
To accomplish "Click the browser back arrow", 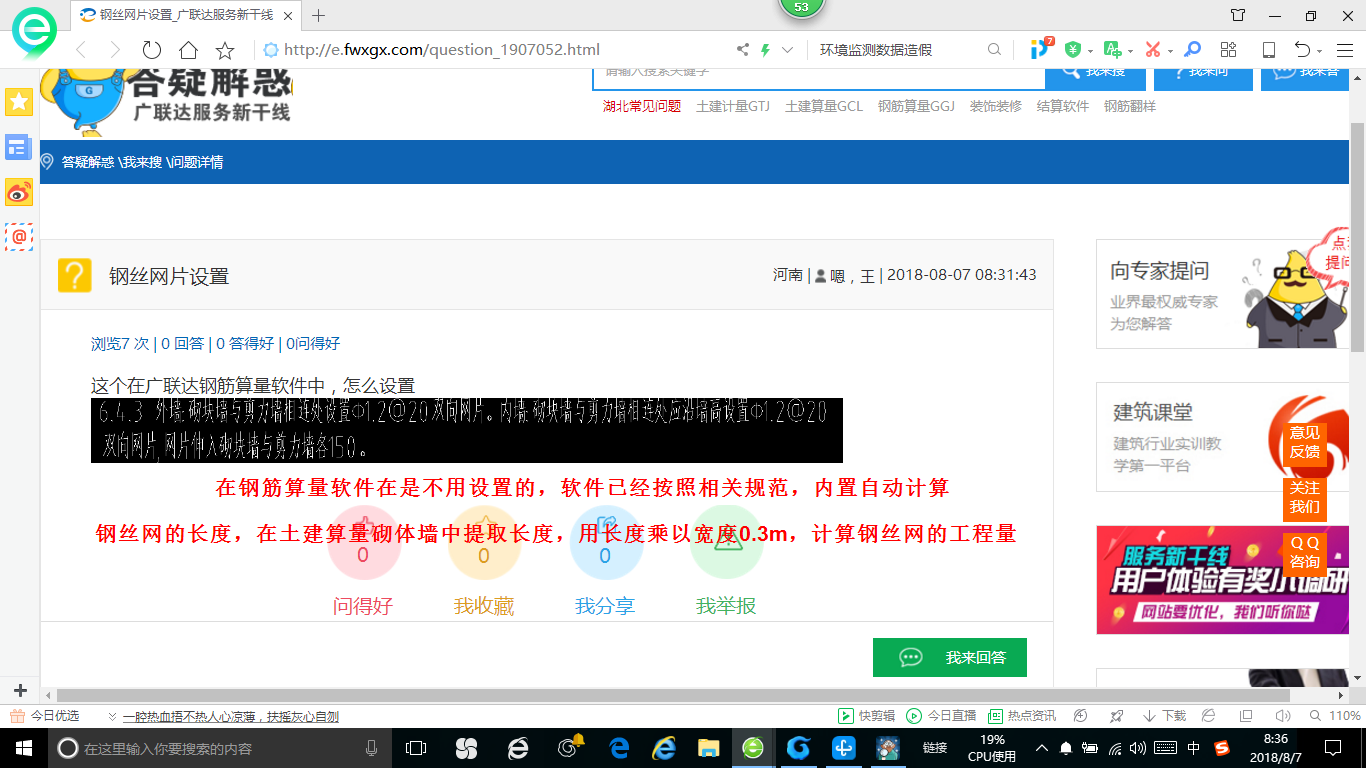I will click(x=81, y=50).
